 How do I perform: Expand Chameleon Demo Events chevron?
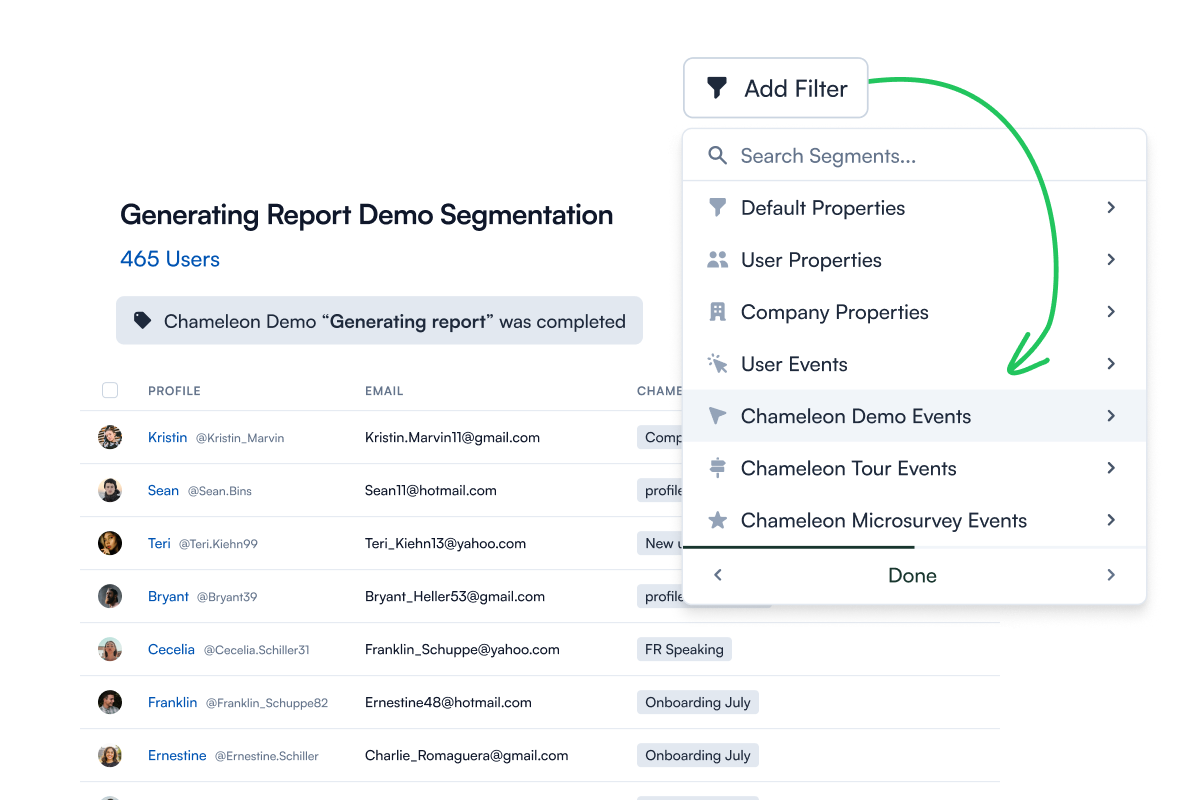[x=1111, y=415]
